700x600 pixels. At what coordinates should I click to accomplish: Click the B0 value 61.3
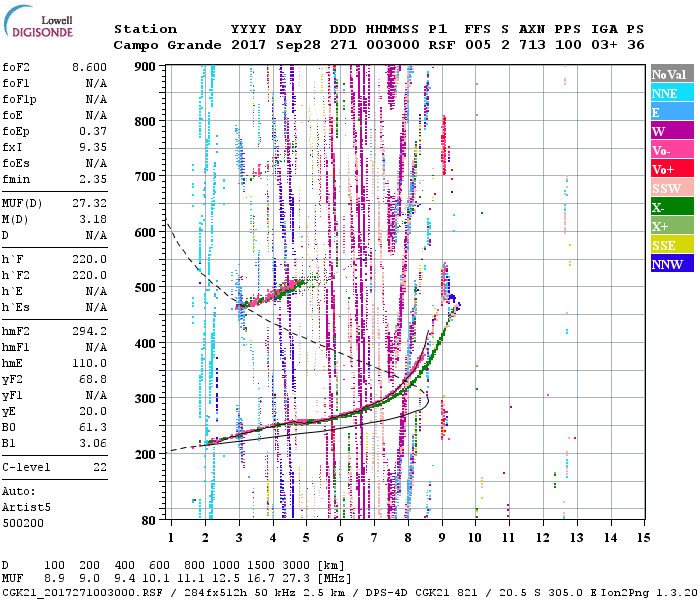[x=93, y=427]
